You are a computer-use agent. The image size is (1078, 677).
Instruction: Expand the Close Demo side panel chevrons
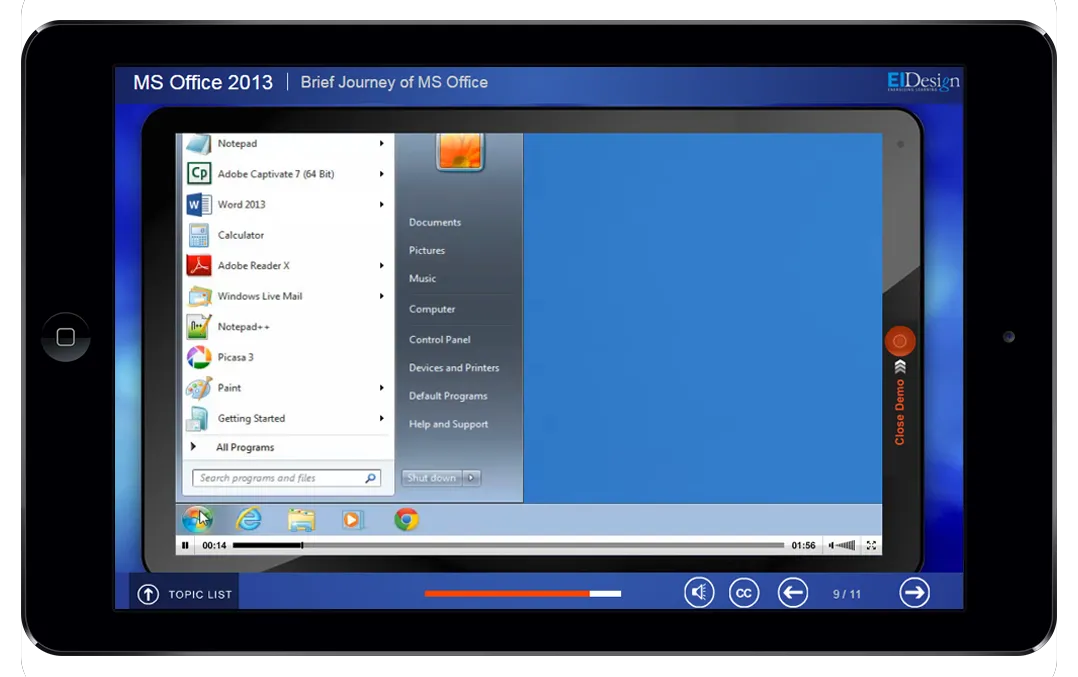tap(899, 366)
